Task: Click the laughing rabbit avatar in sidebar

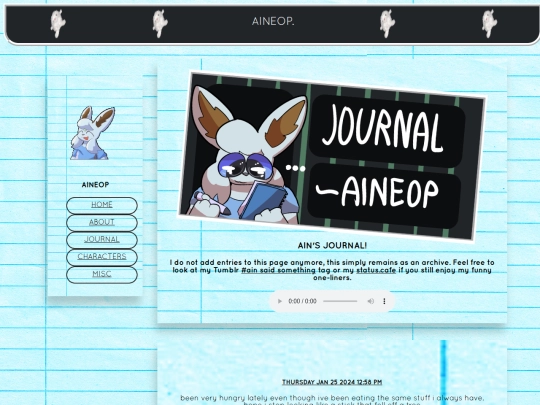Action: pyautogui.click(x=93, y=133)
